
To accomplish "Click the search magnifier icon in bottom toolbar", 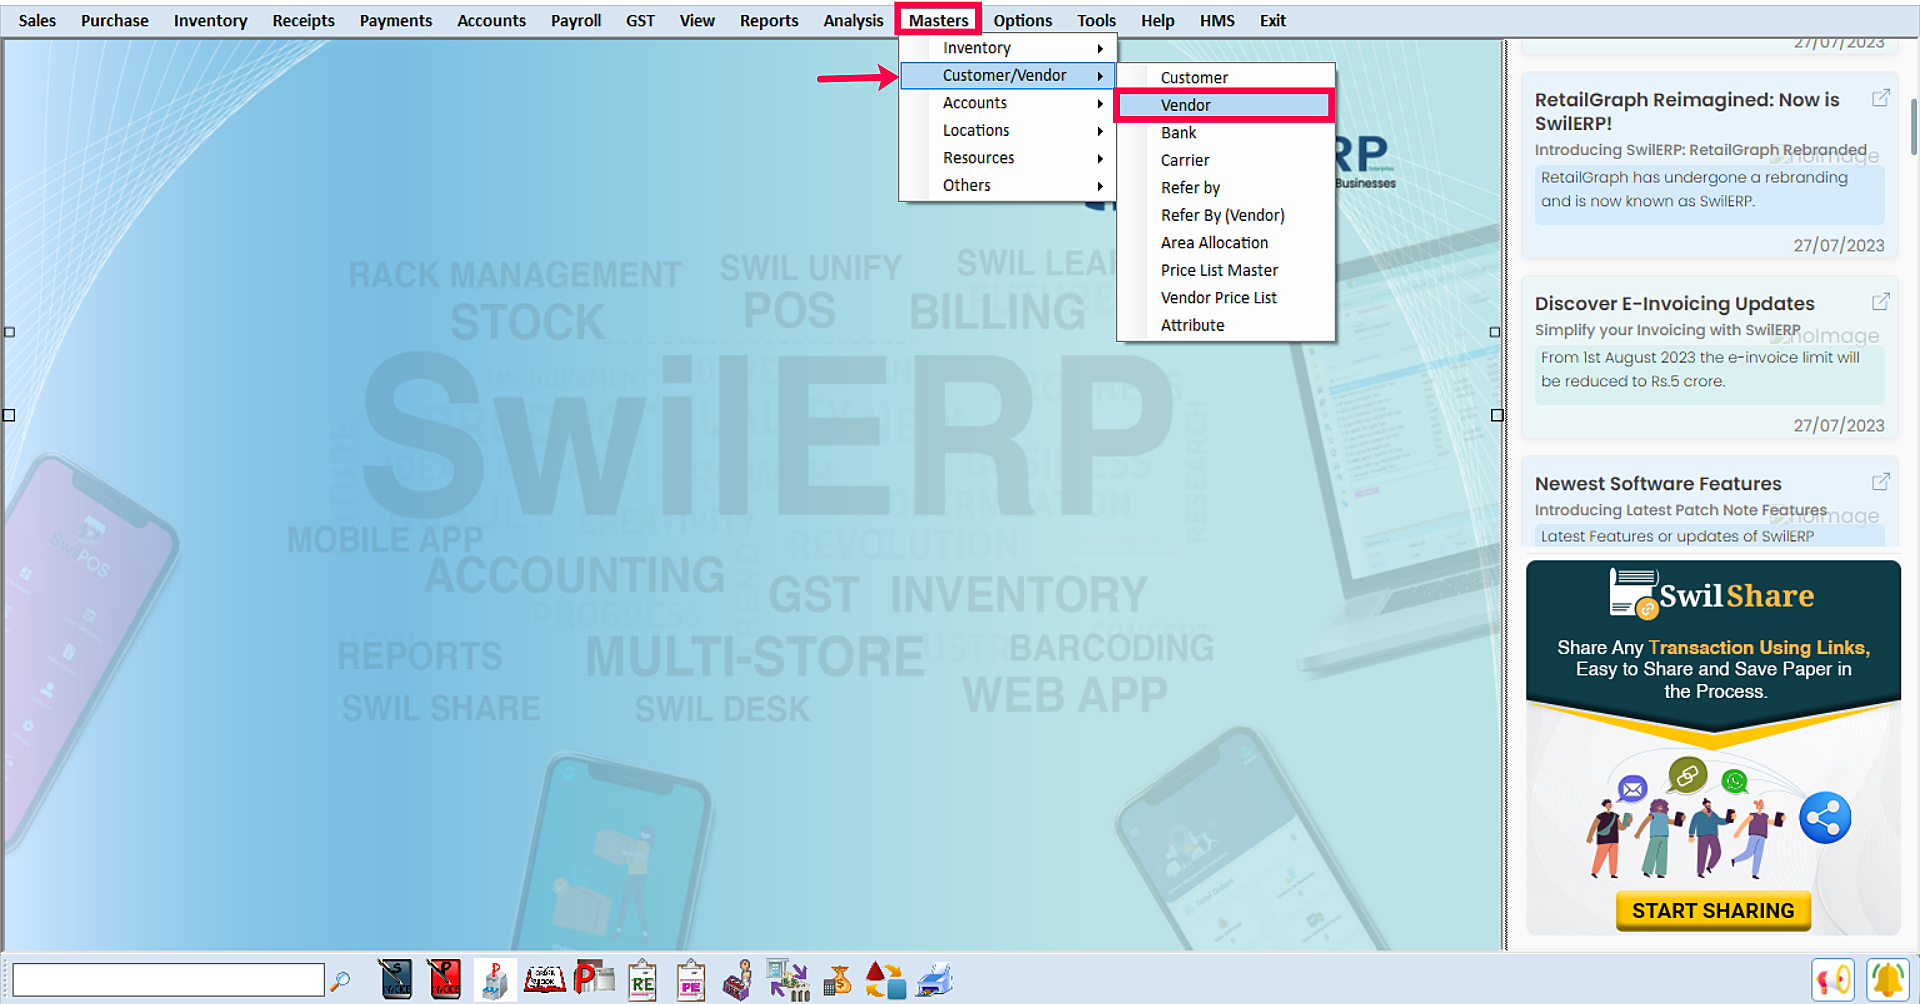I will [340, 981].
